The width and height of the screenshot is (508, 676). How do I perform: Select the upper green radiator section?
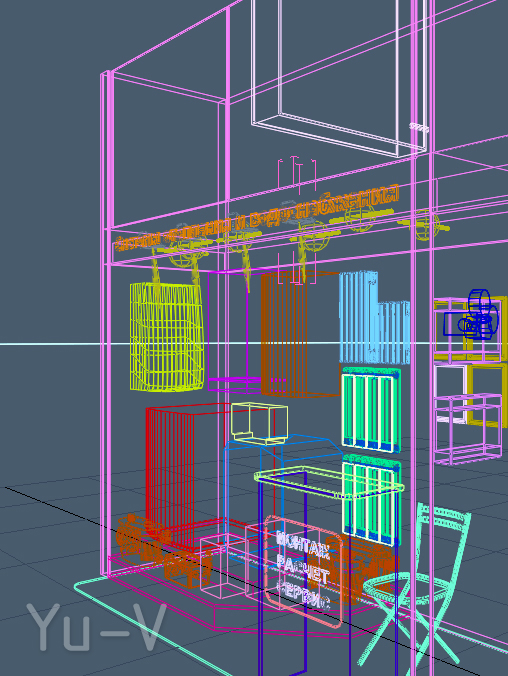tap(371, 410)
